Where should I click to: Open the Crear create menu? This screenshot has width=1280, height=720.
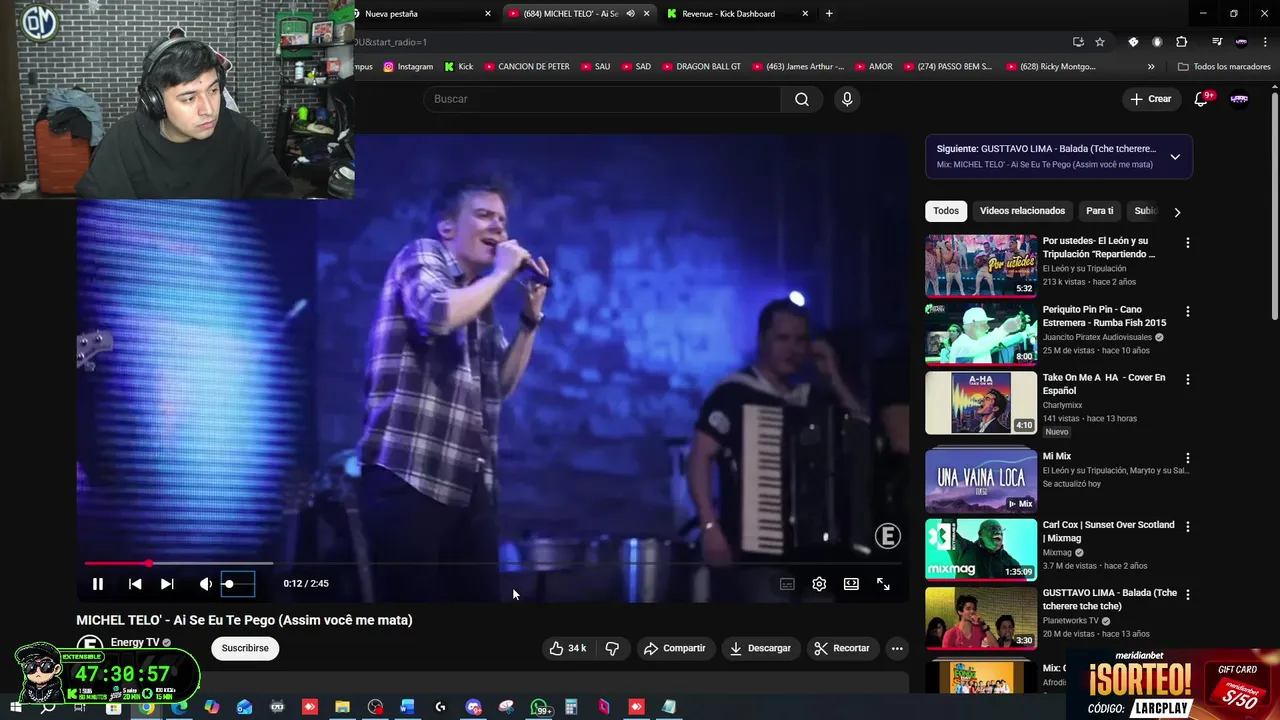(x=1151, y=99)
